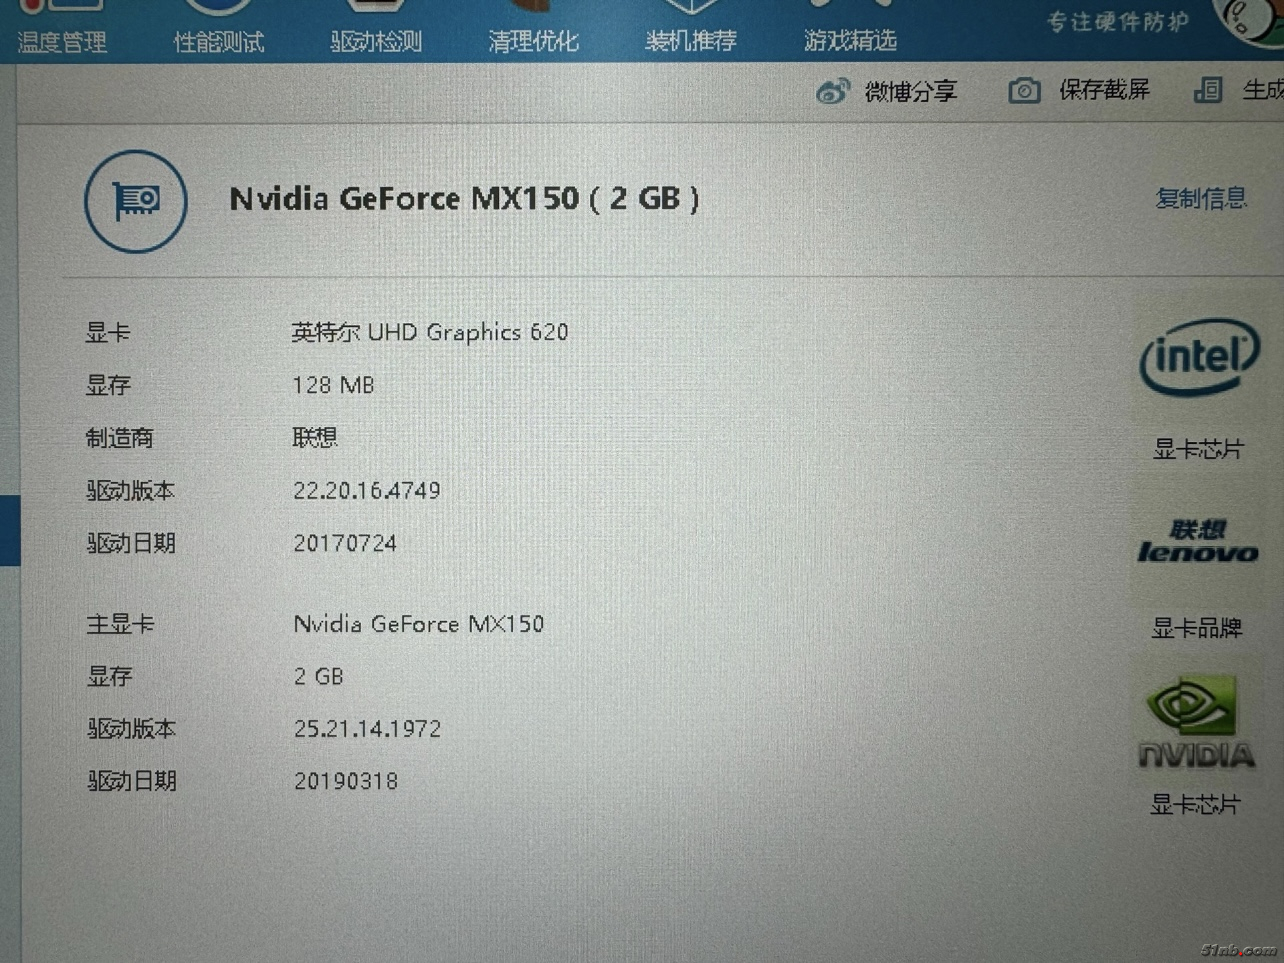Select the 英特尔 UHD Graphics 620 value
The height and width of the screenshot is (963, 1284).
[430, 332]
